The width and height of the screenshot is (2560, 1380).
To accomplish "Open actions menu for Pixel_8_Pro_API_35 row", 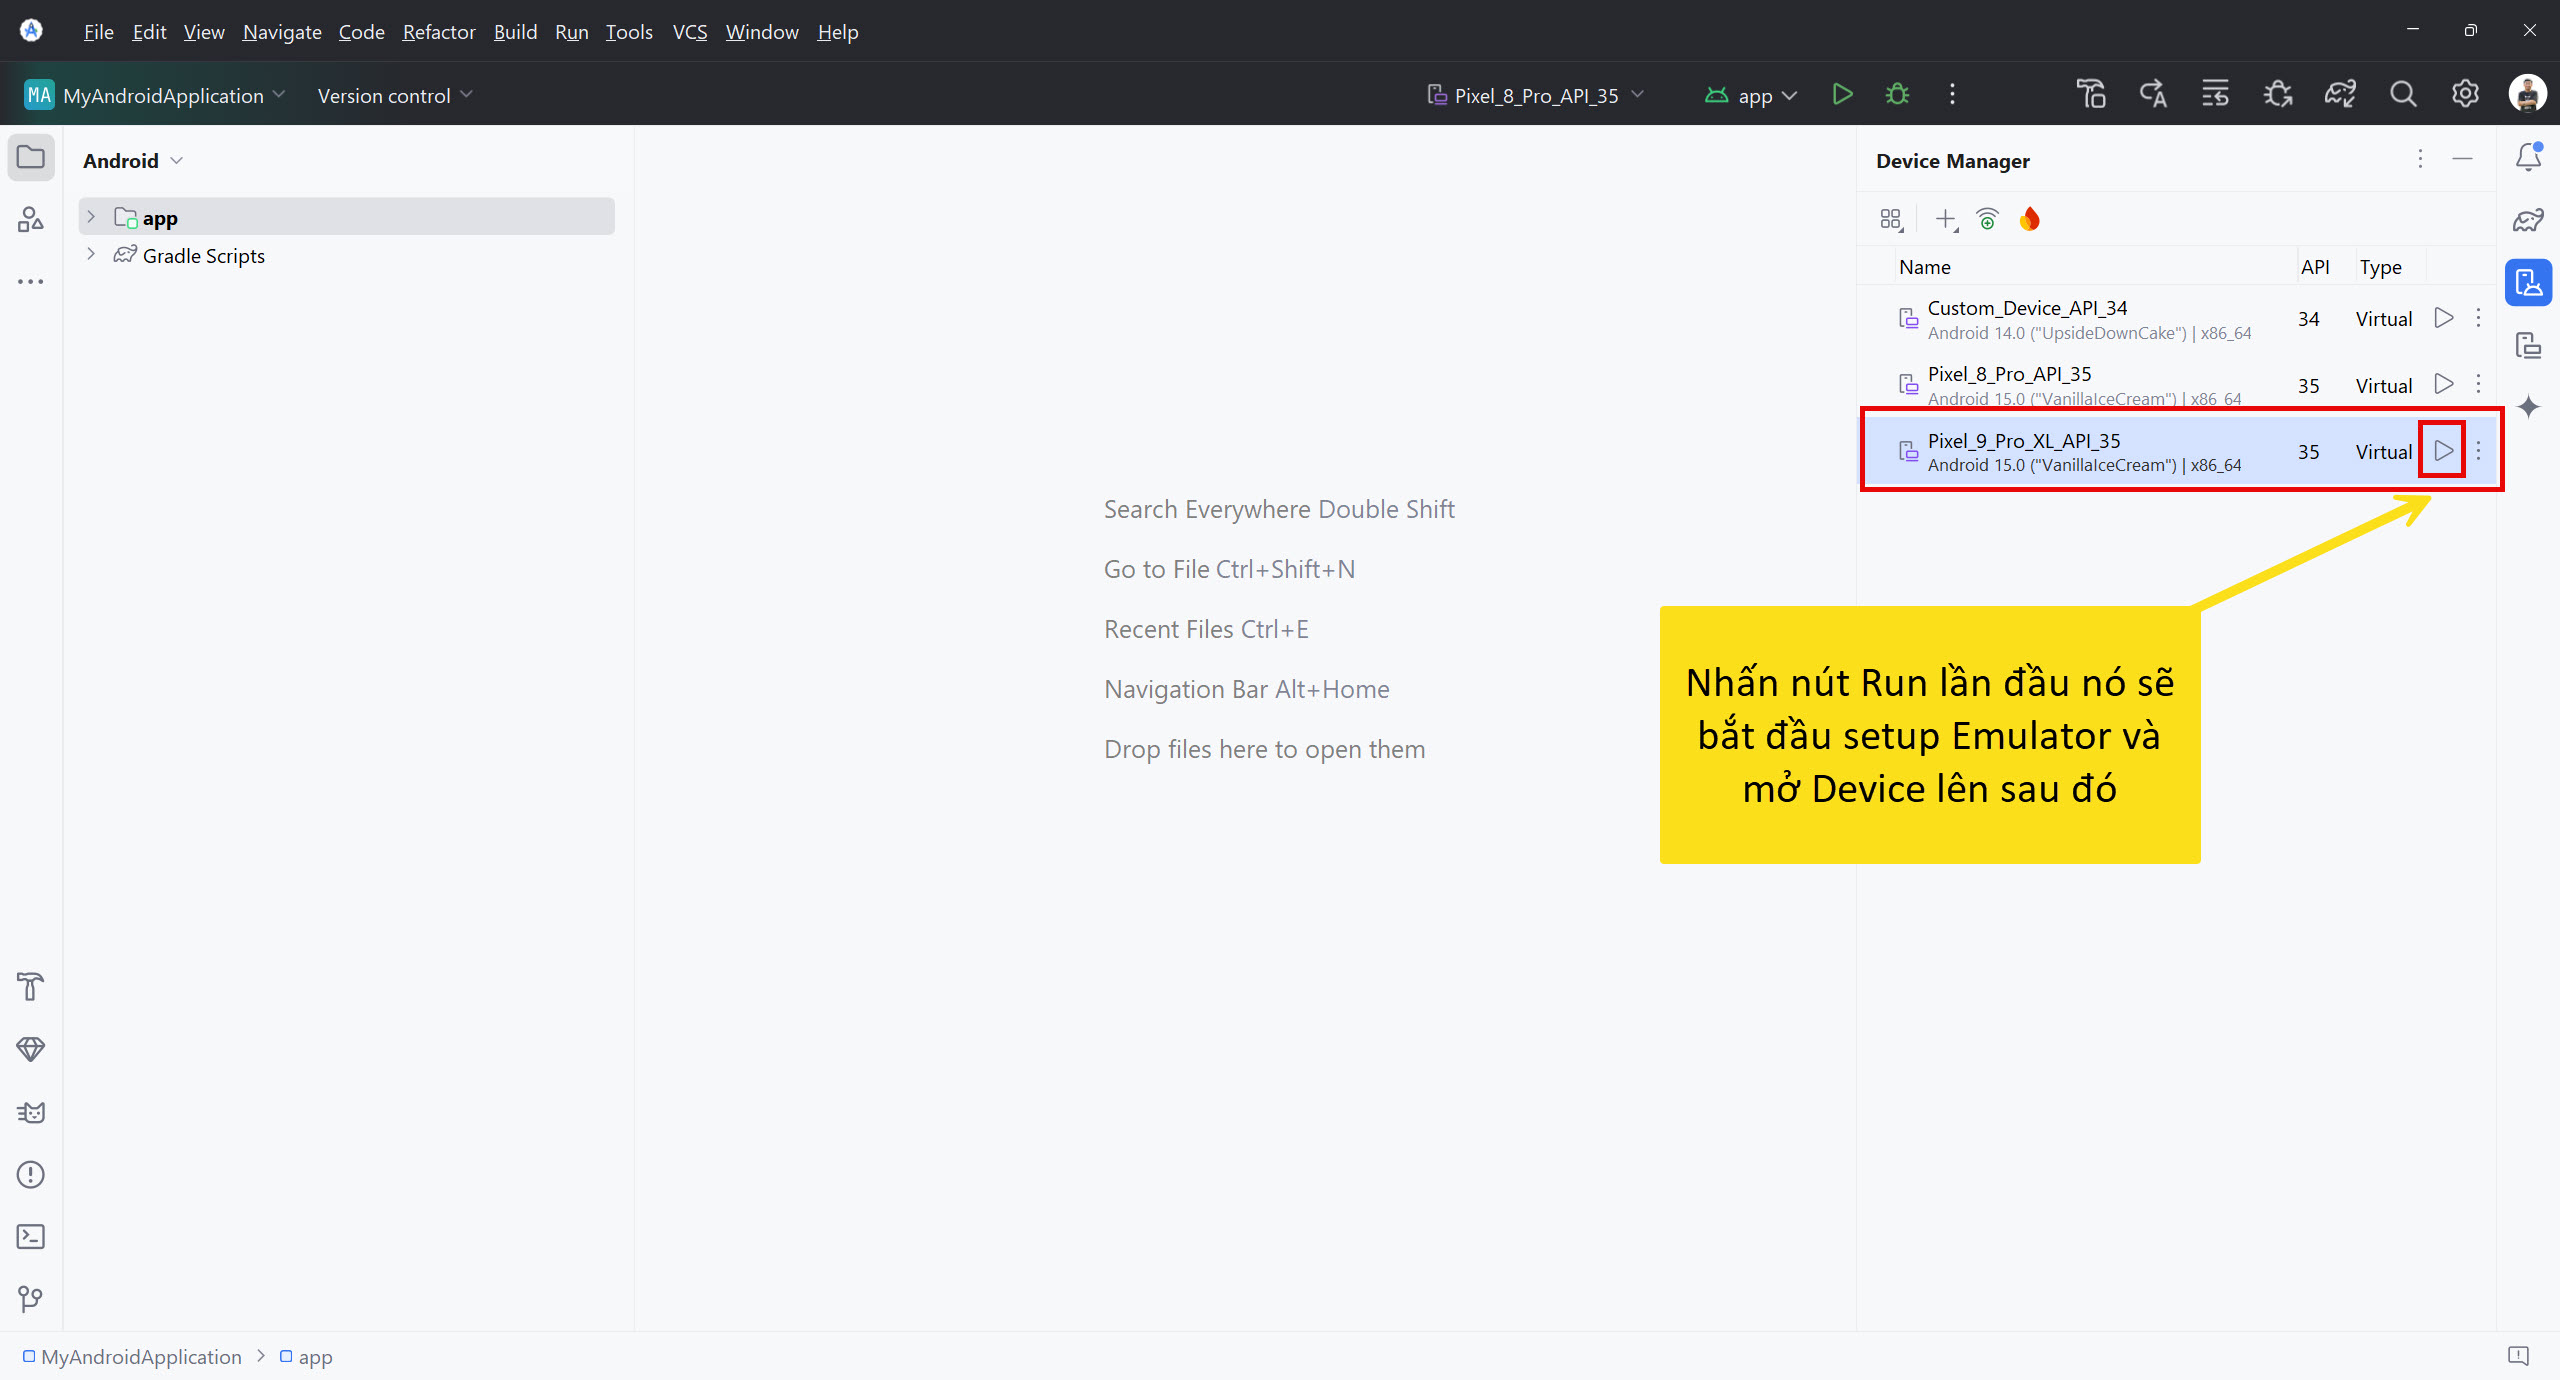I will click(x=2478, y=384).
